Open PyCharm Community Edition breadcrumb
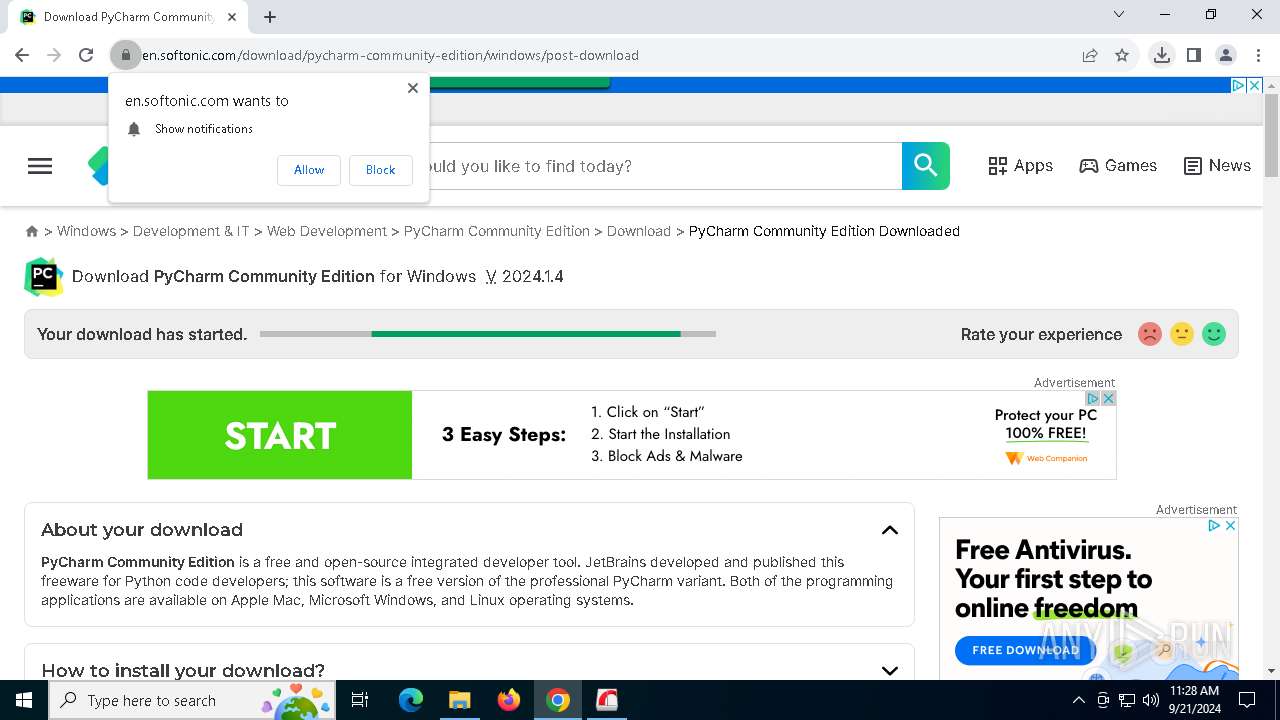This screenshot has height=720, width=1280. [497, 231]
